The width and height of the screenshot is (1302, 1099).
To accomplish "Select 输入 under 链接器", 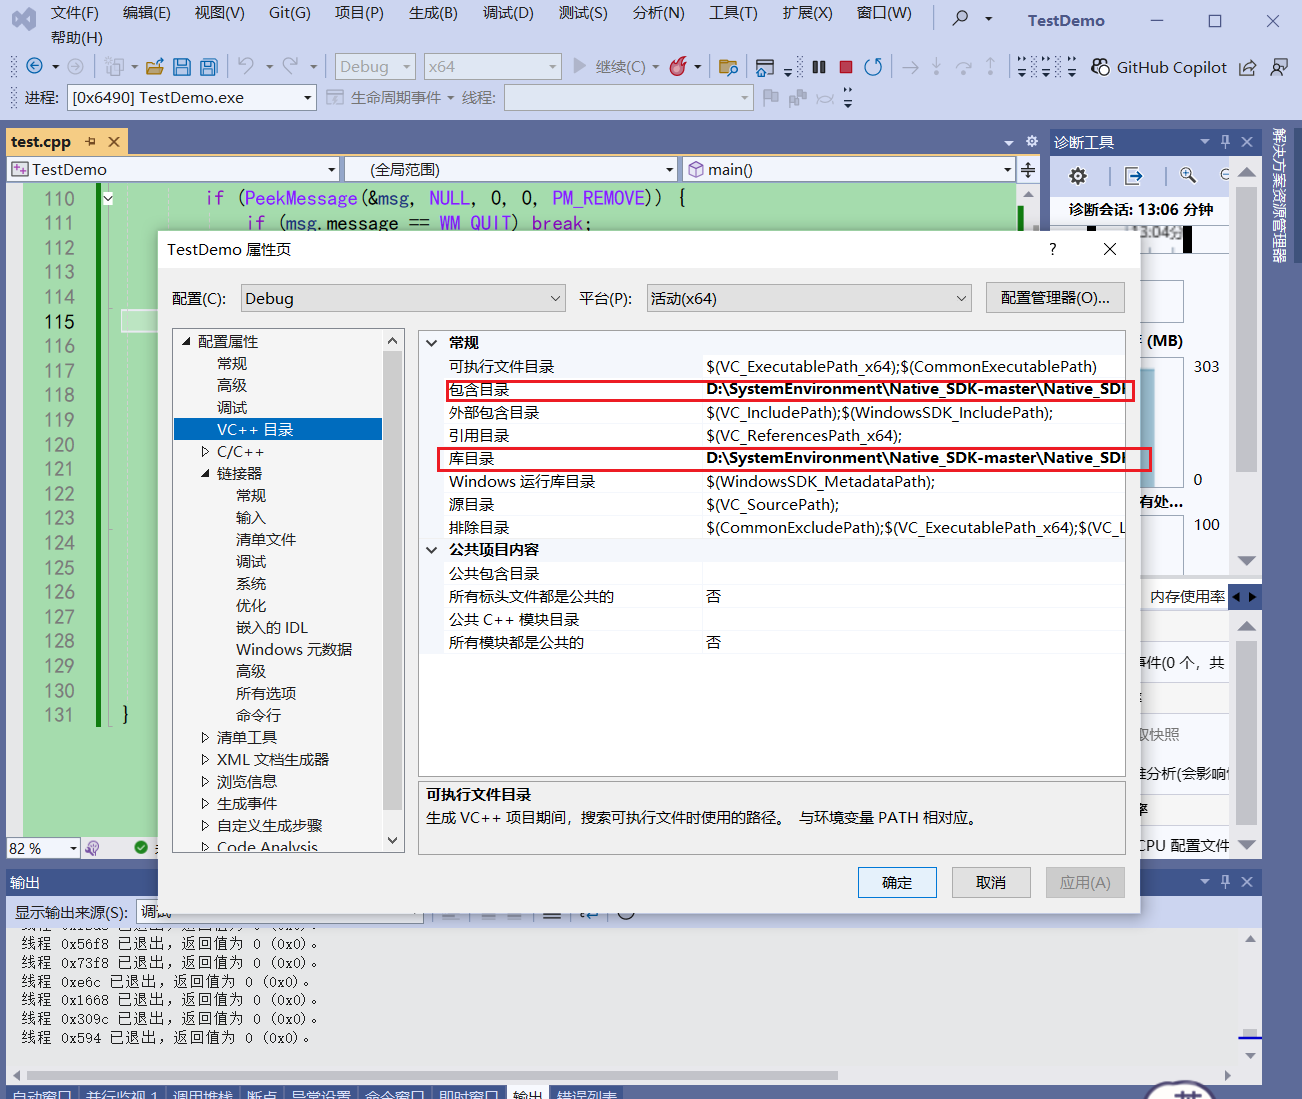I will tap(251, 518).
